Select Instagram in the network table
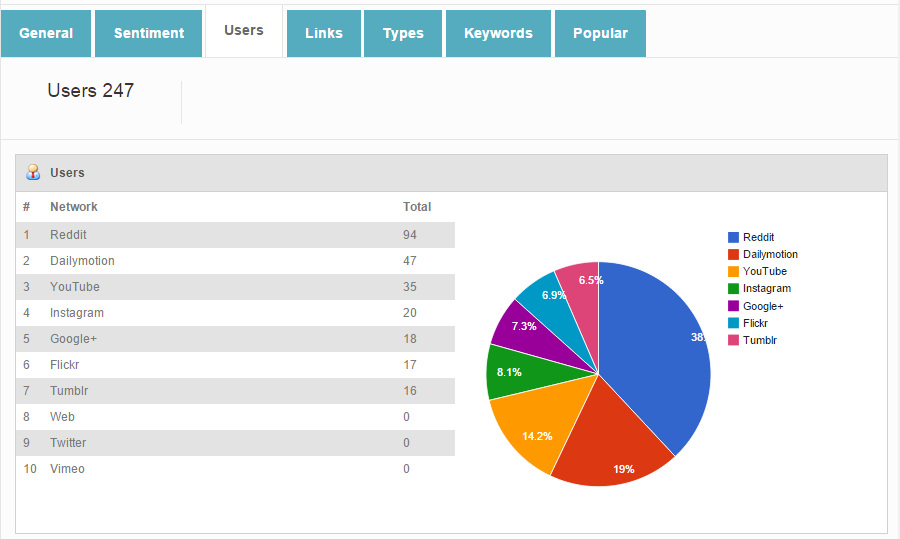 click(77, 313)
